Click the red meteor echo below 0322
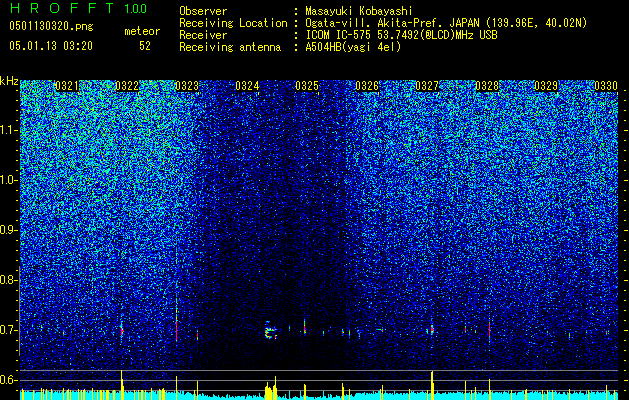Image resolution: width=629 pixels, height=400 pixels. 122,331
